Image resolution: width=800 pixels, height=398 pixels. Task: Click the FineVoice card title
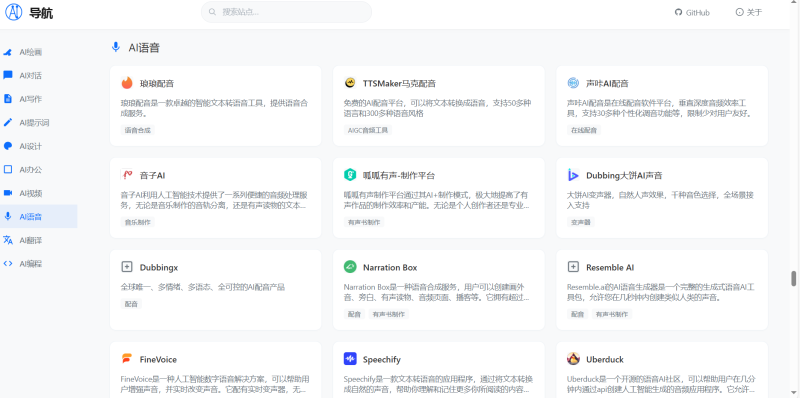point(158,359)
